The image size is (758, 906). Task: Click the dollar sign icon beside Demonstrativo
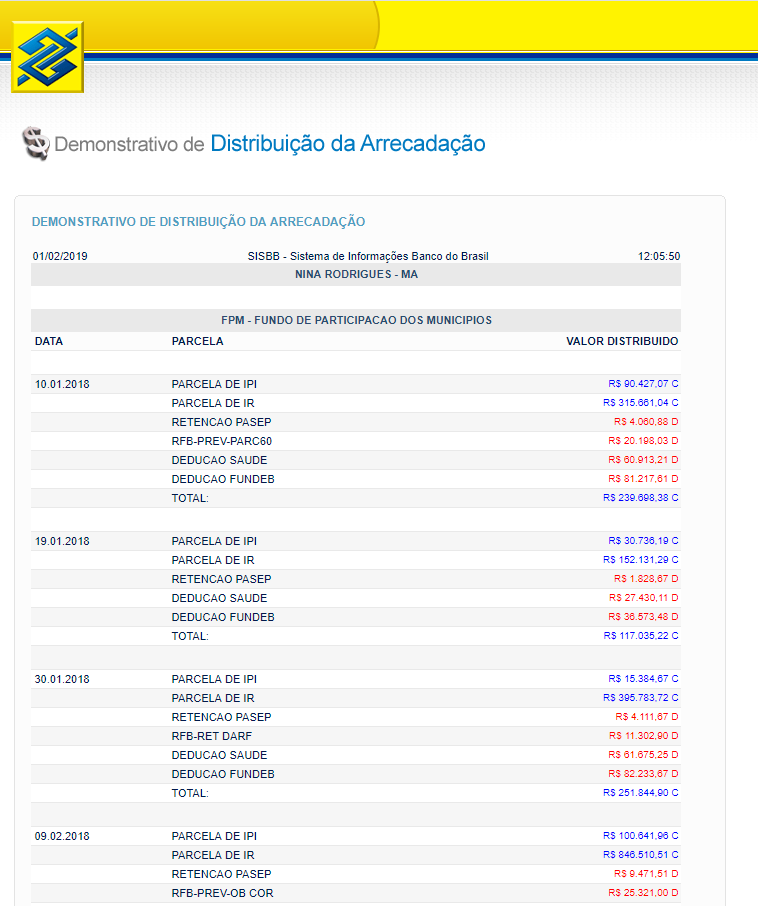(35, 144)
